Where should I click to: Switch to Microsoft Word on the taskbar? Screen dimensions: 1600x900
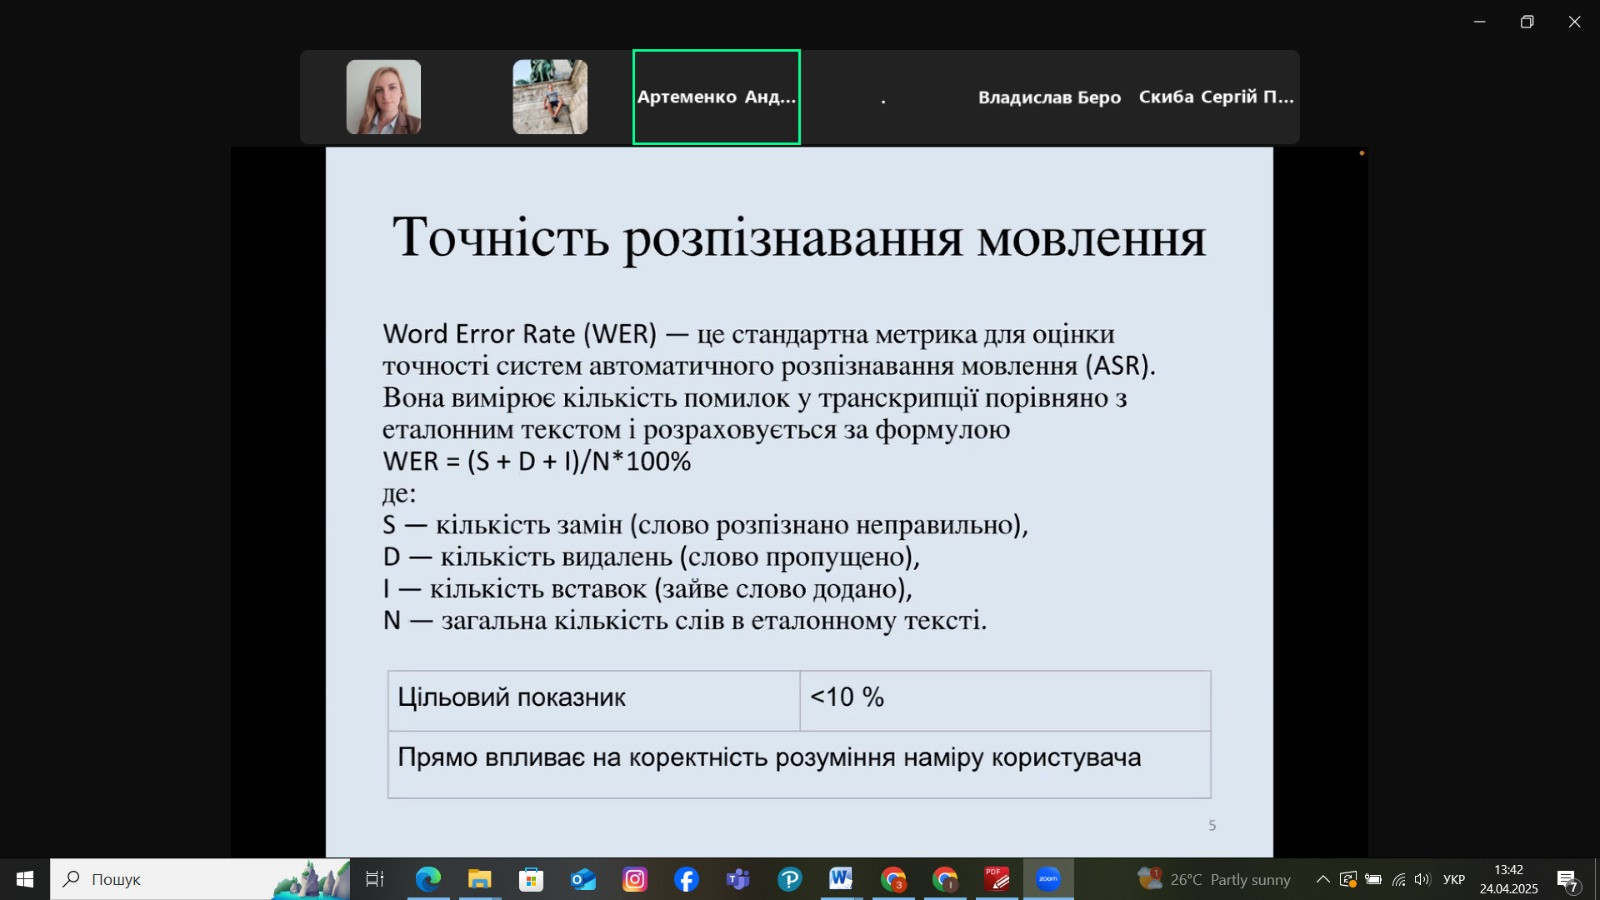tap(841, 879)
